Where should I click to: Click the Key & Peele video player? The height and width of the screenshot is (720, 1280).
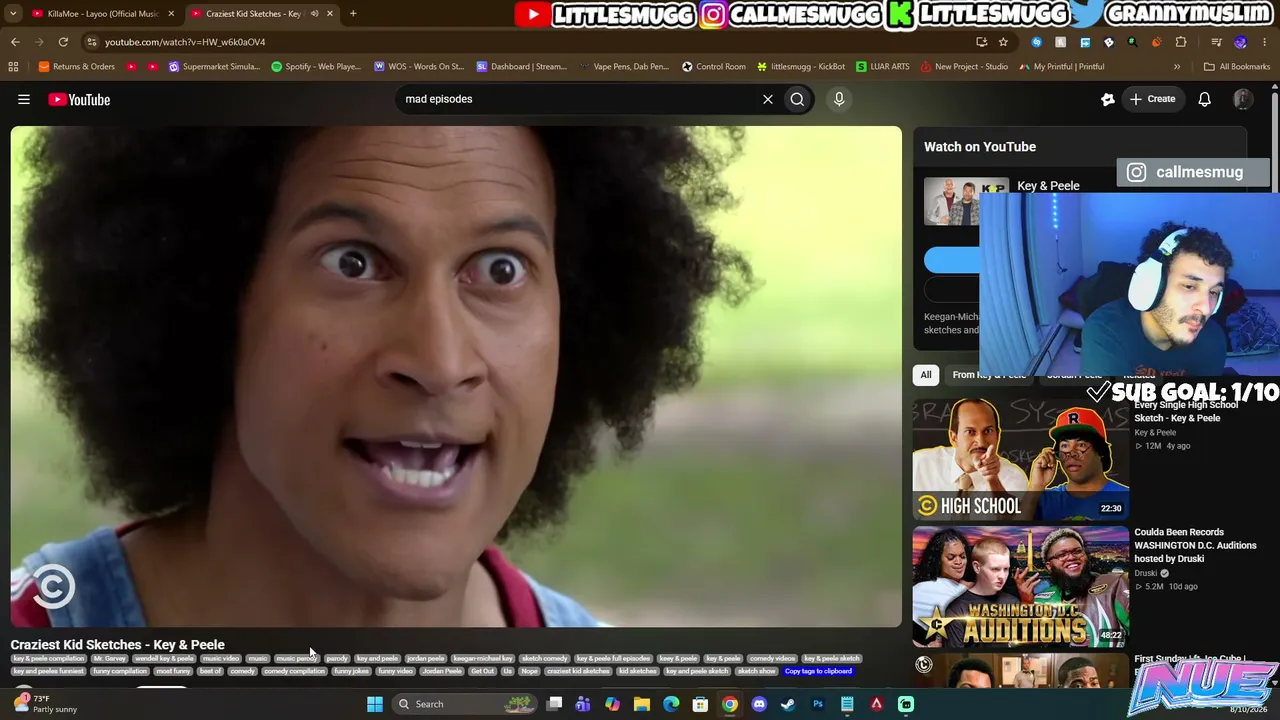coord(456,376)
